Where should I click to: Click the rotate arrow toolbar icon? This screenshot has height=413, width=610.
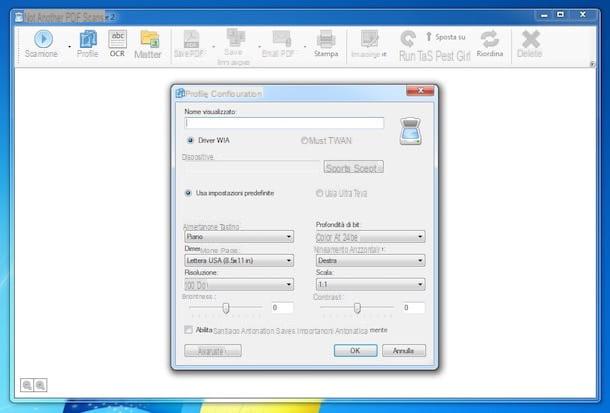pos(408,39)
